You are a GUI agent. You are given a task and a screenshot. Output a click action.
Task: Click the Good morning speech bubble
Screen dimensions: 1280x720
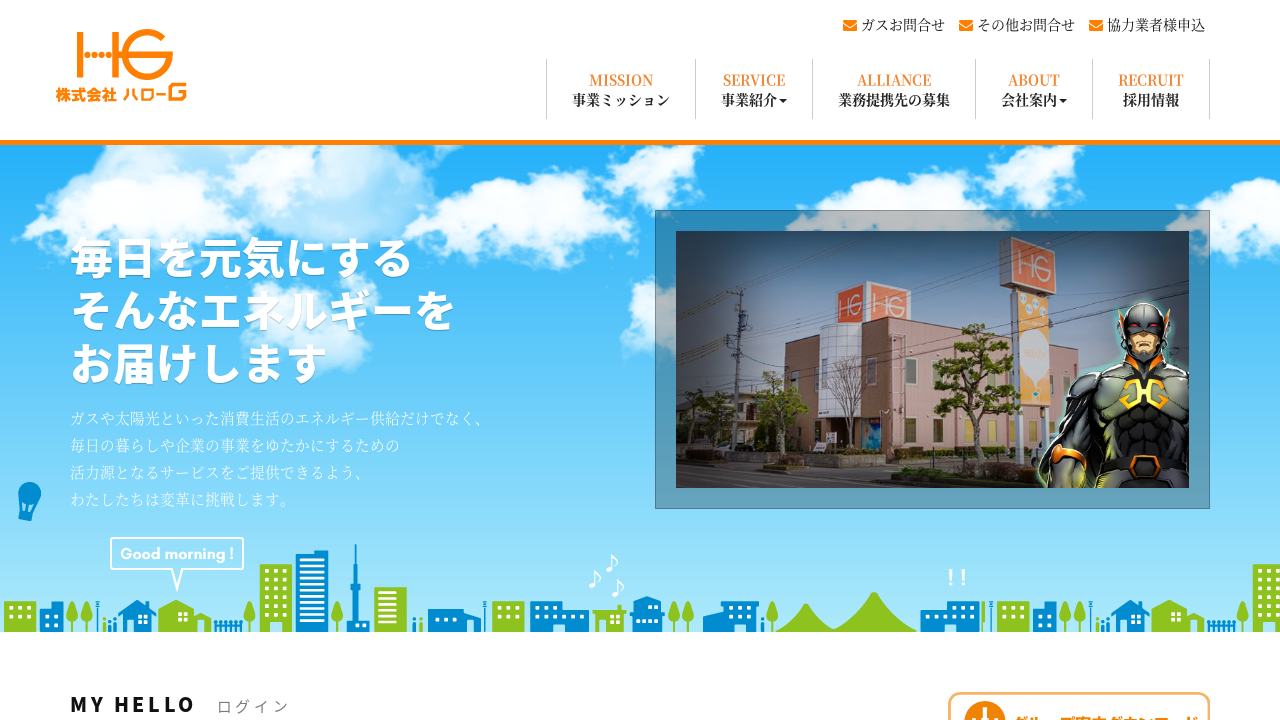coord(177,554)
